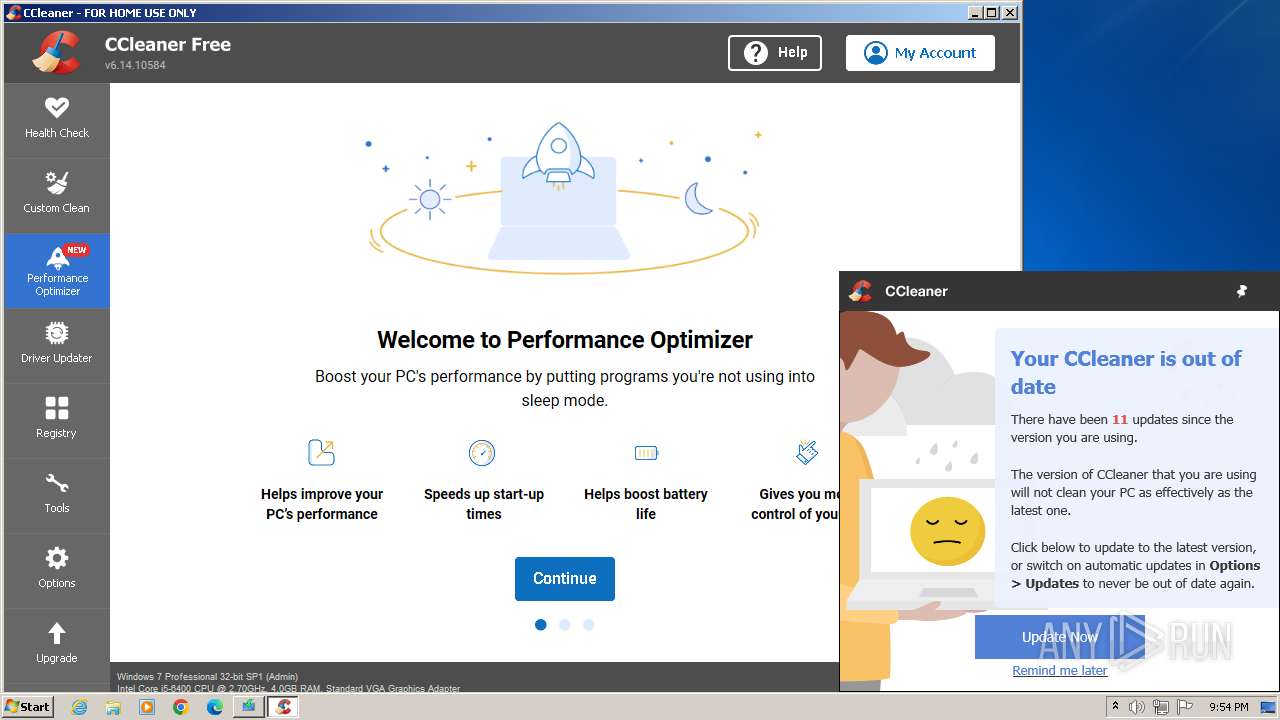Click the more-control pointer icon
The image size is (1280, 720).
tap(807, 453)
